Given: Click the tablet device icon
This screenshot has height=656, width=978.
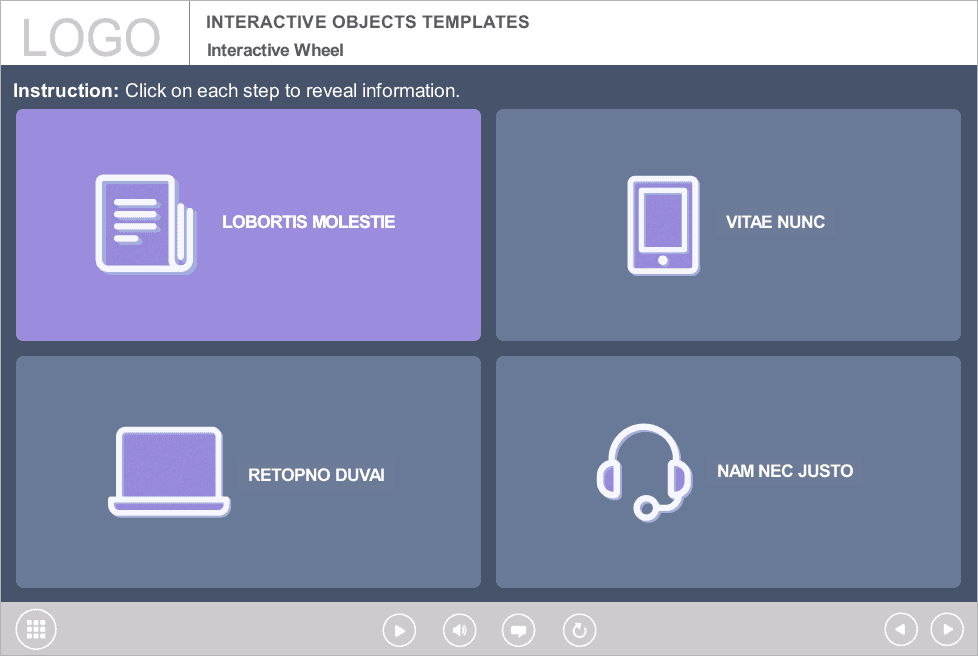Looking at the screenshot, I should click(663, 225).
